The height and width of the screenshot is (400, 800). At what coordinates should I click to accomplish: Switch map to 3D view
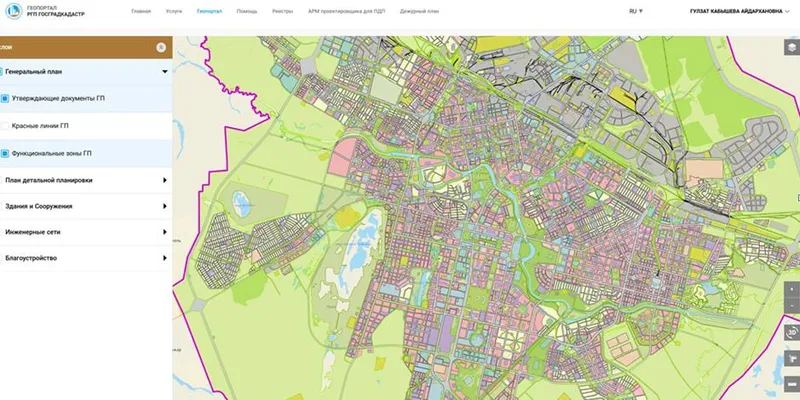click(791, 333)
